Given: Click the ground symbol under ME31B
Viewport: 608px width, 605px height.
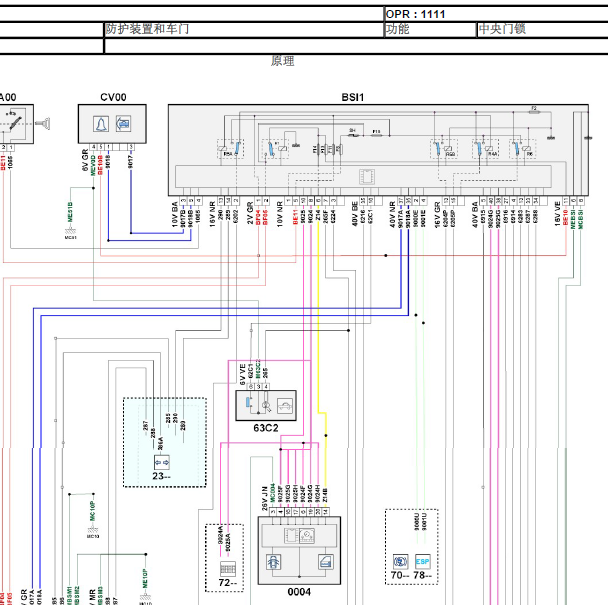Looking at the screenshot, I should coord(71,233).
